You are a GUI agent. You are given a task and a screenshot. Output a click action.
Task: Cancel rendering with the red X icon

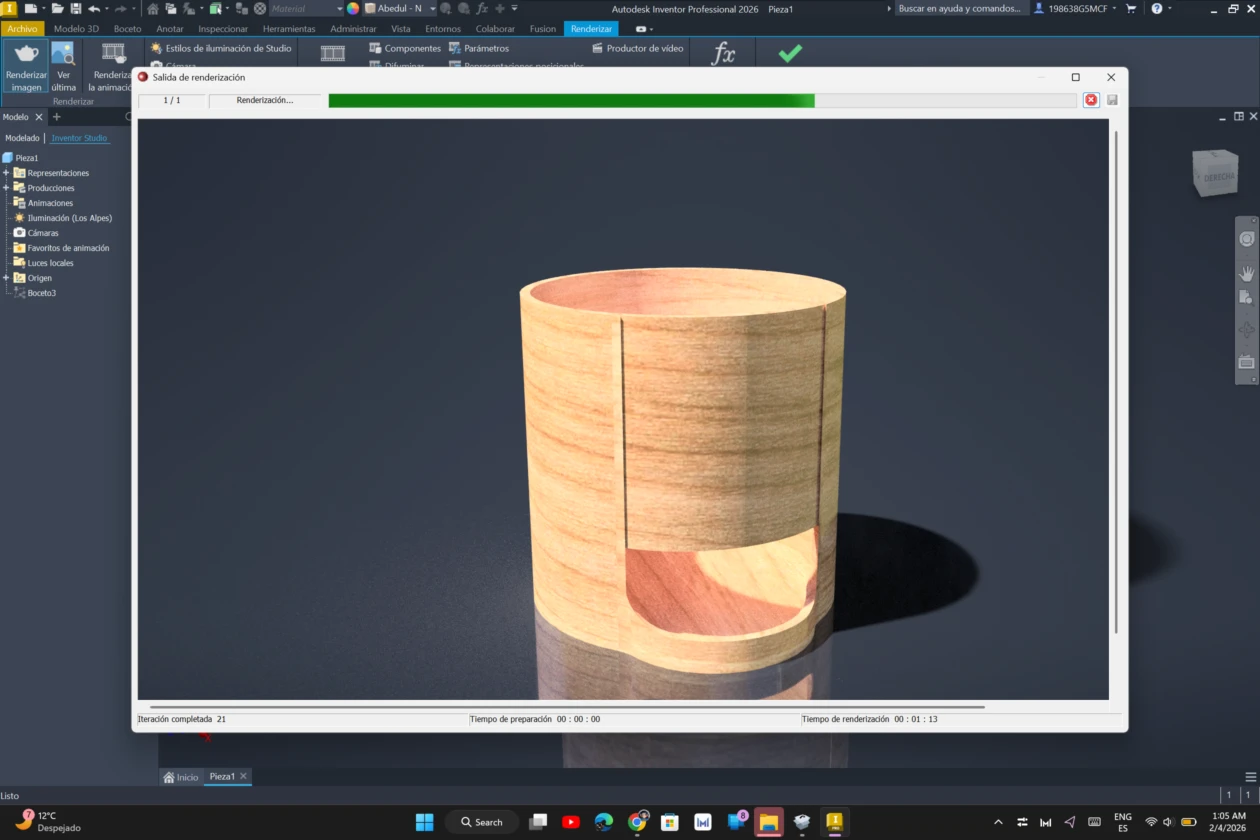[1091, 100]
